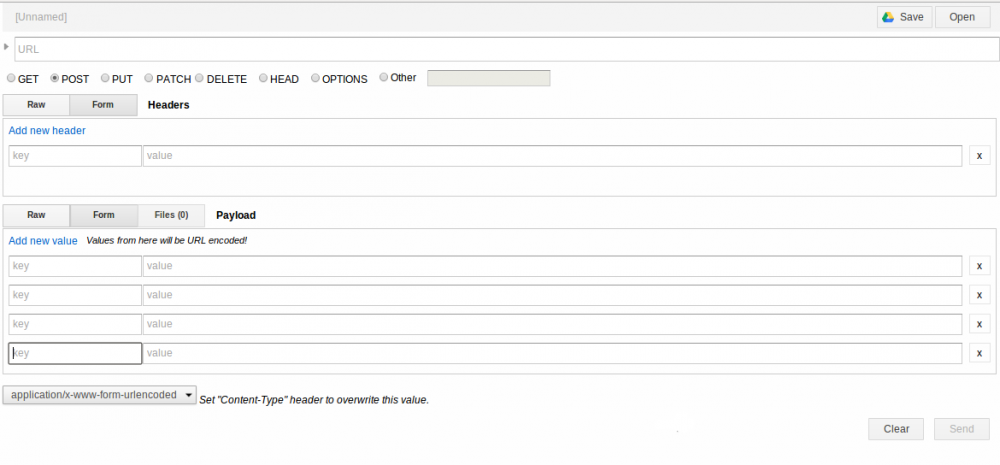
Task: Delete the fourth payload row with x
Action: click(x=979, y=353)
